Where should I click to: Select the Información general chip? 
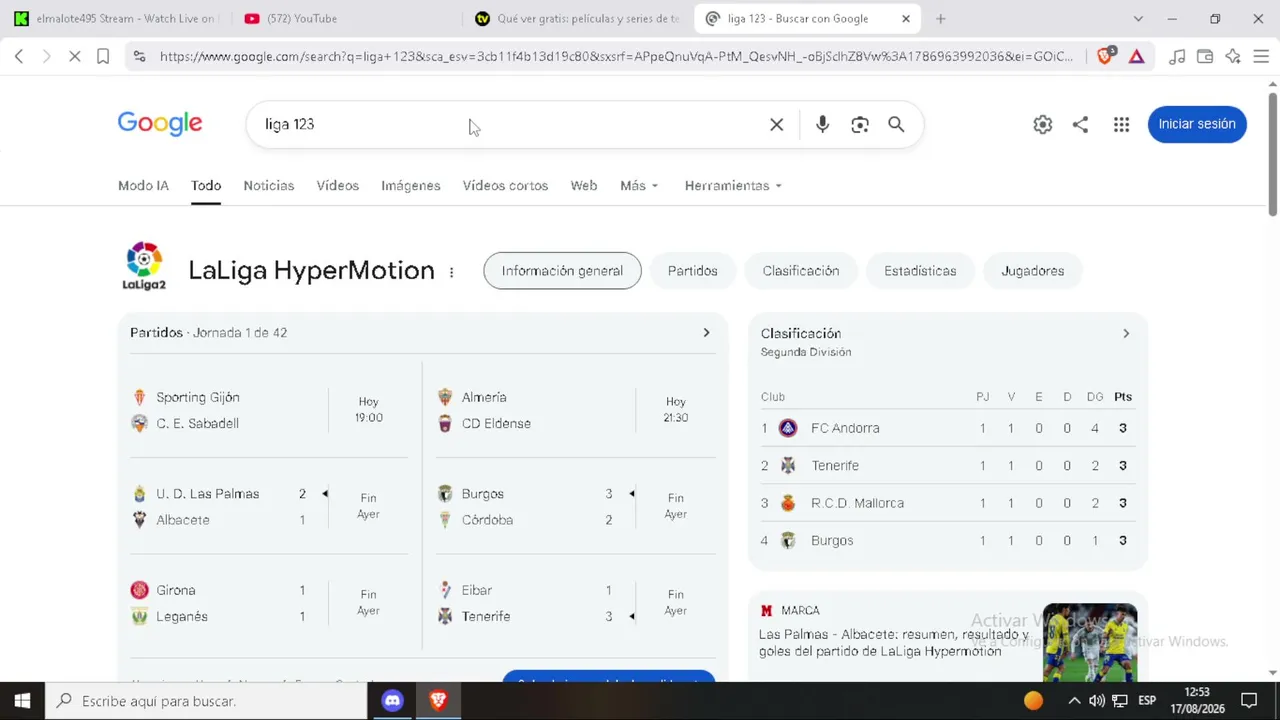coord(562,271)
